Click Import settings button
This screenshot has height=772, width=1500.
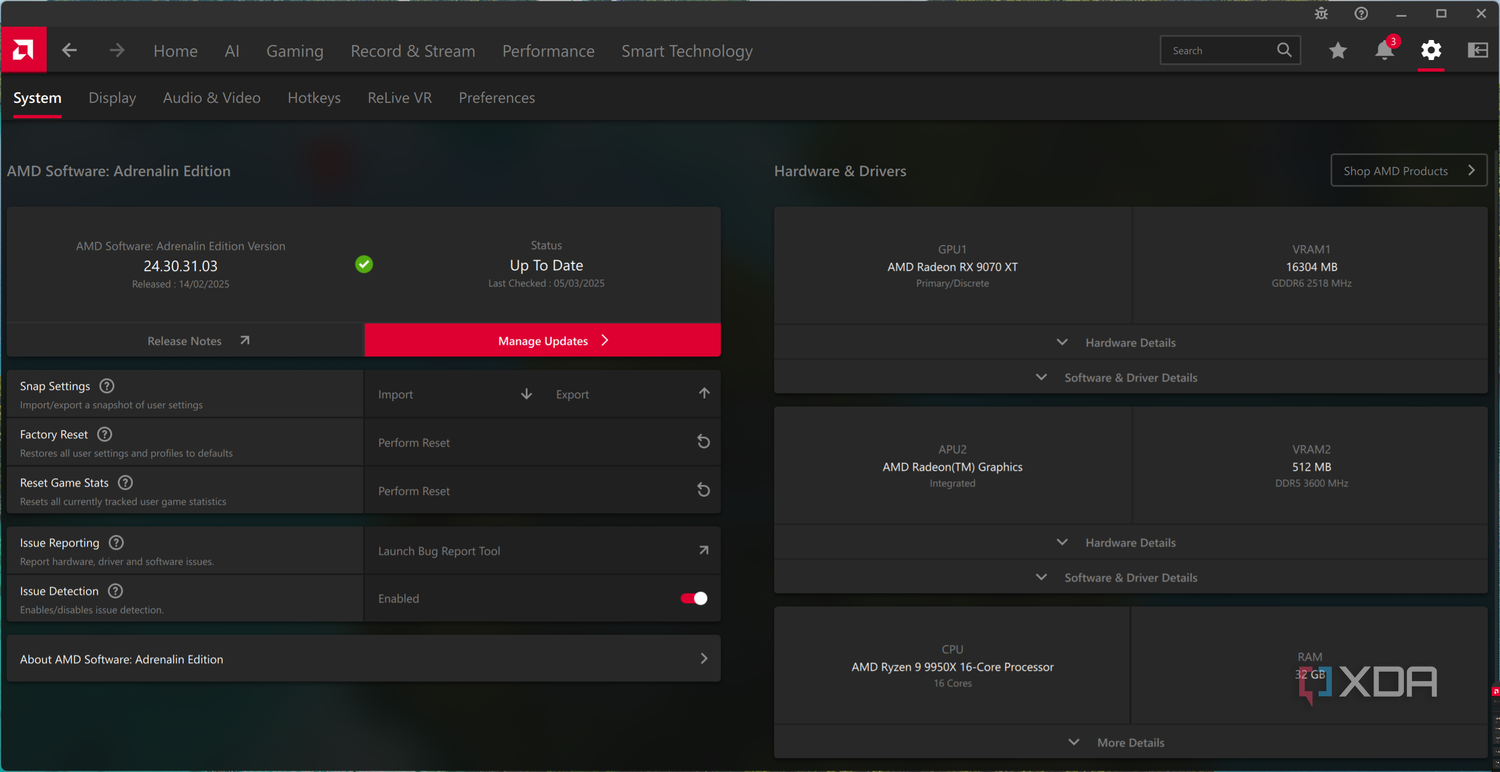click(454, 394)
